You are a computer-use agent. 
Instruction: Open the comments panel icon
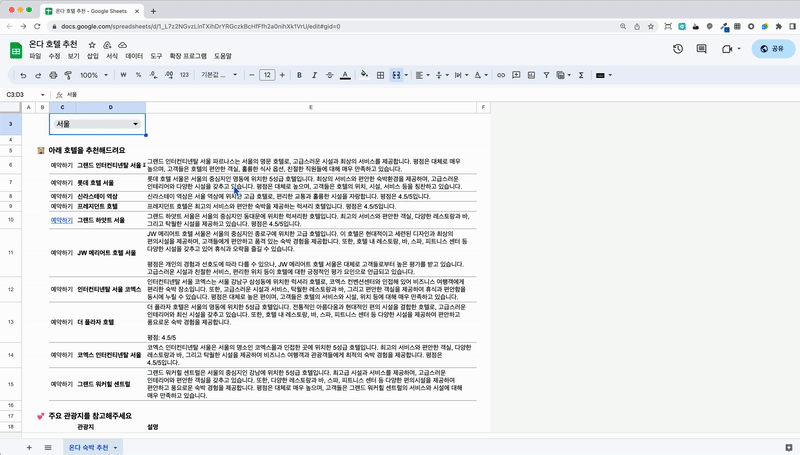pyautogui.click(x=702, y=48)
